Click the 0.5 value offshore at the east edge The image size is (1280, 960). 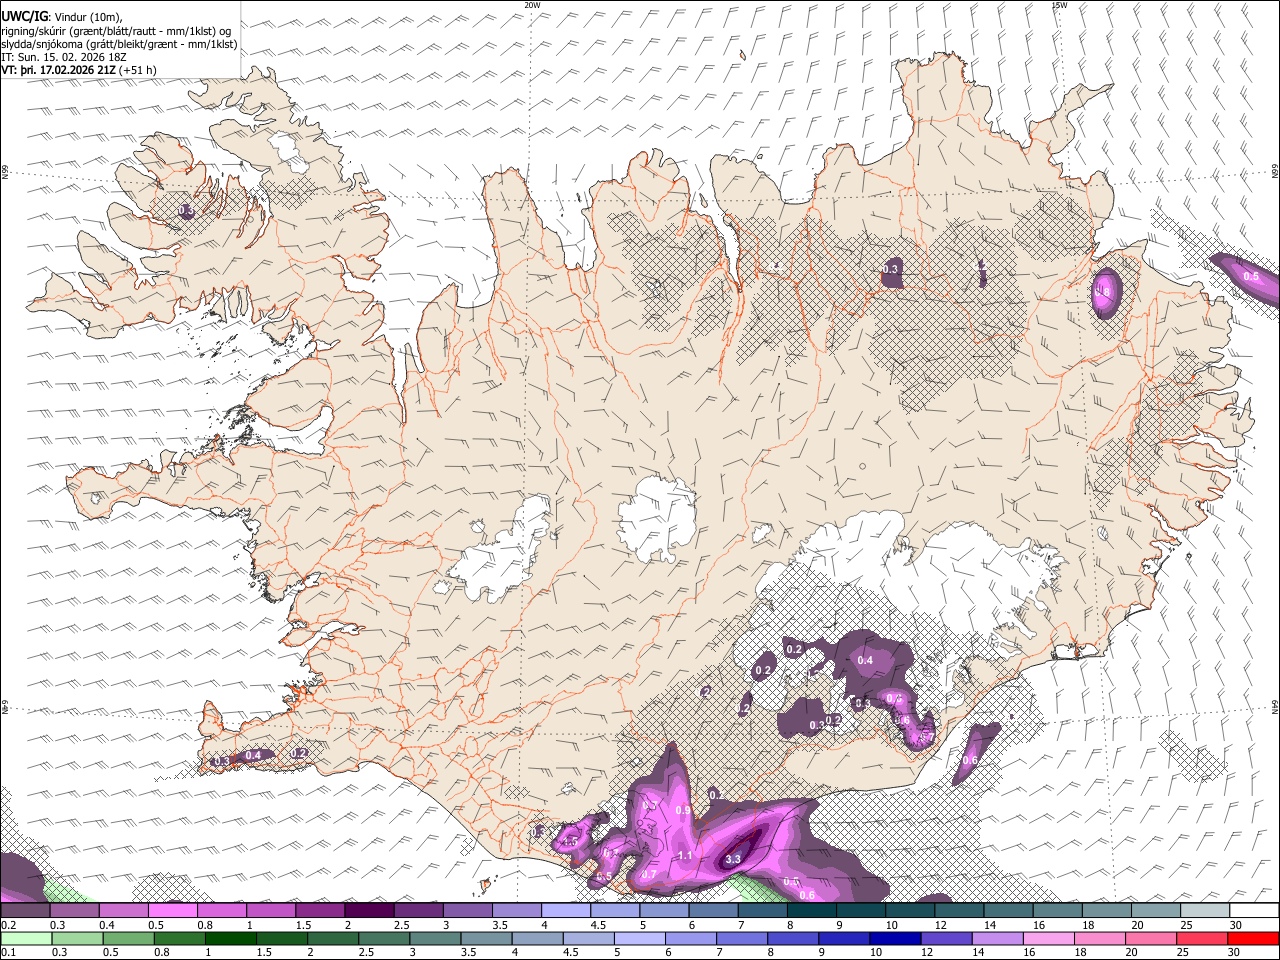click(x=1251, y=276)
